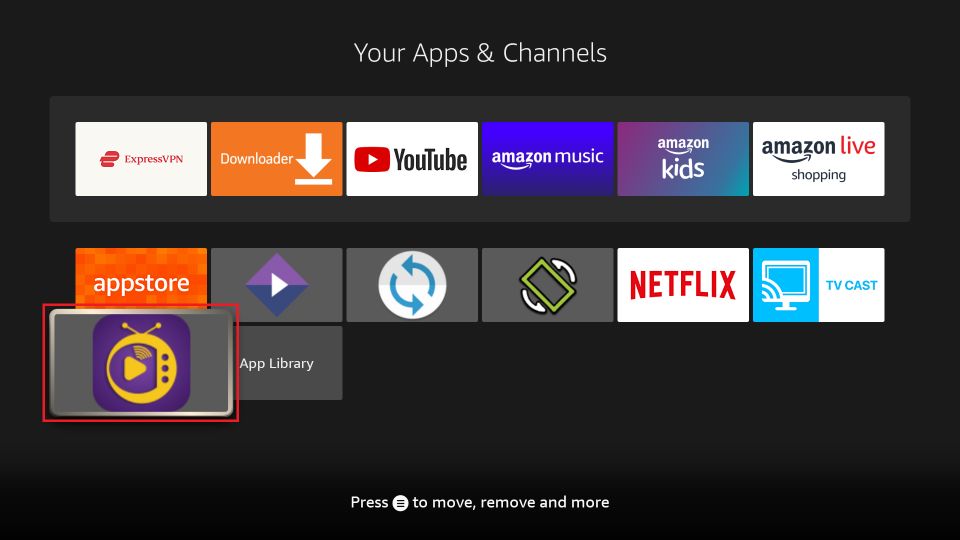Open Amazon Live shopping tile
The width and height of the screenshot is (960, 540).
pos(819,159)
